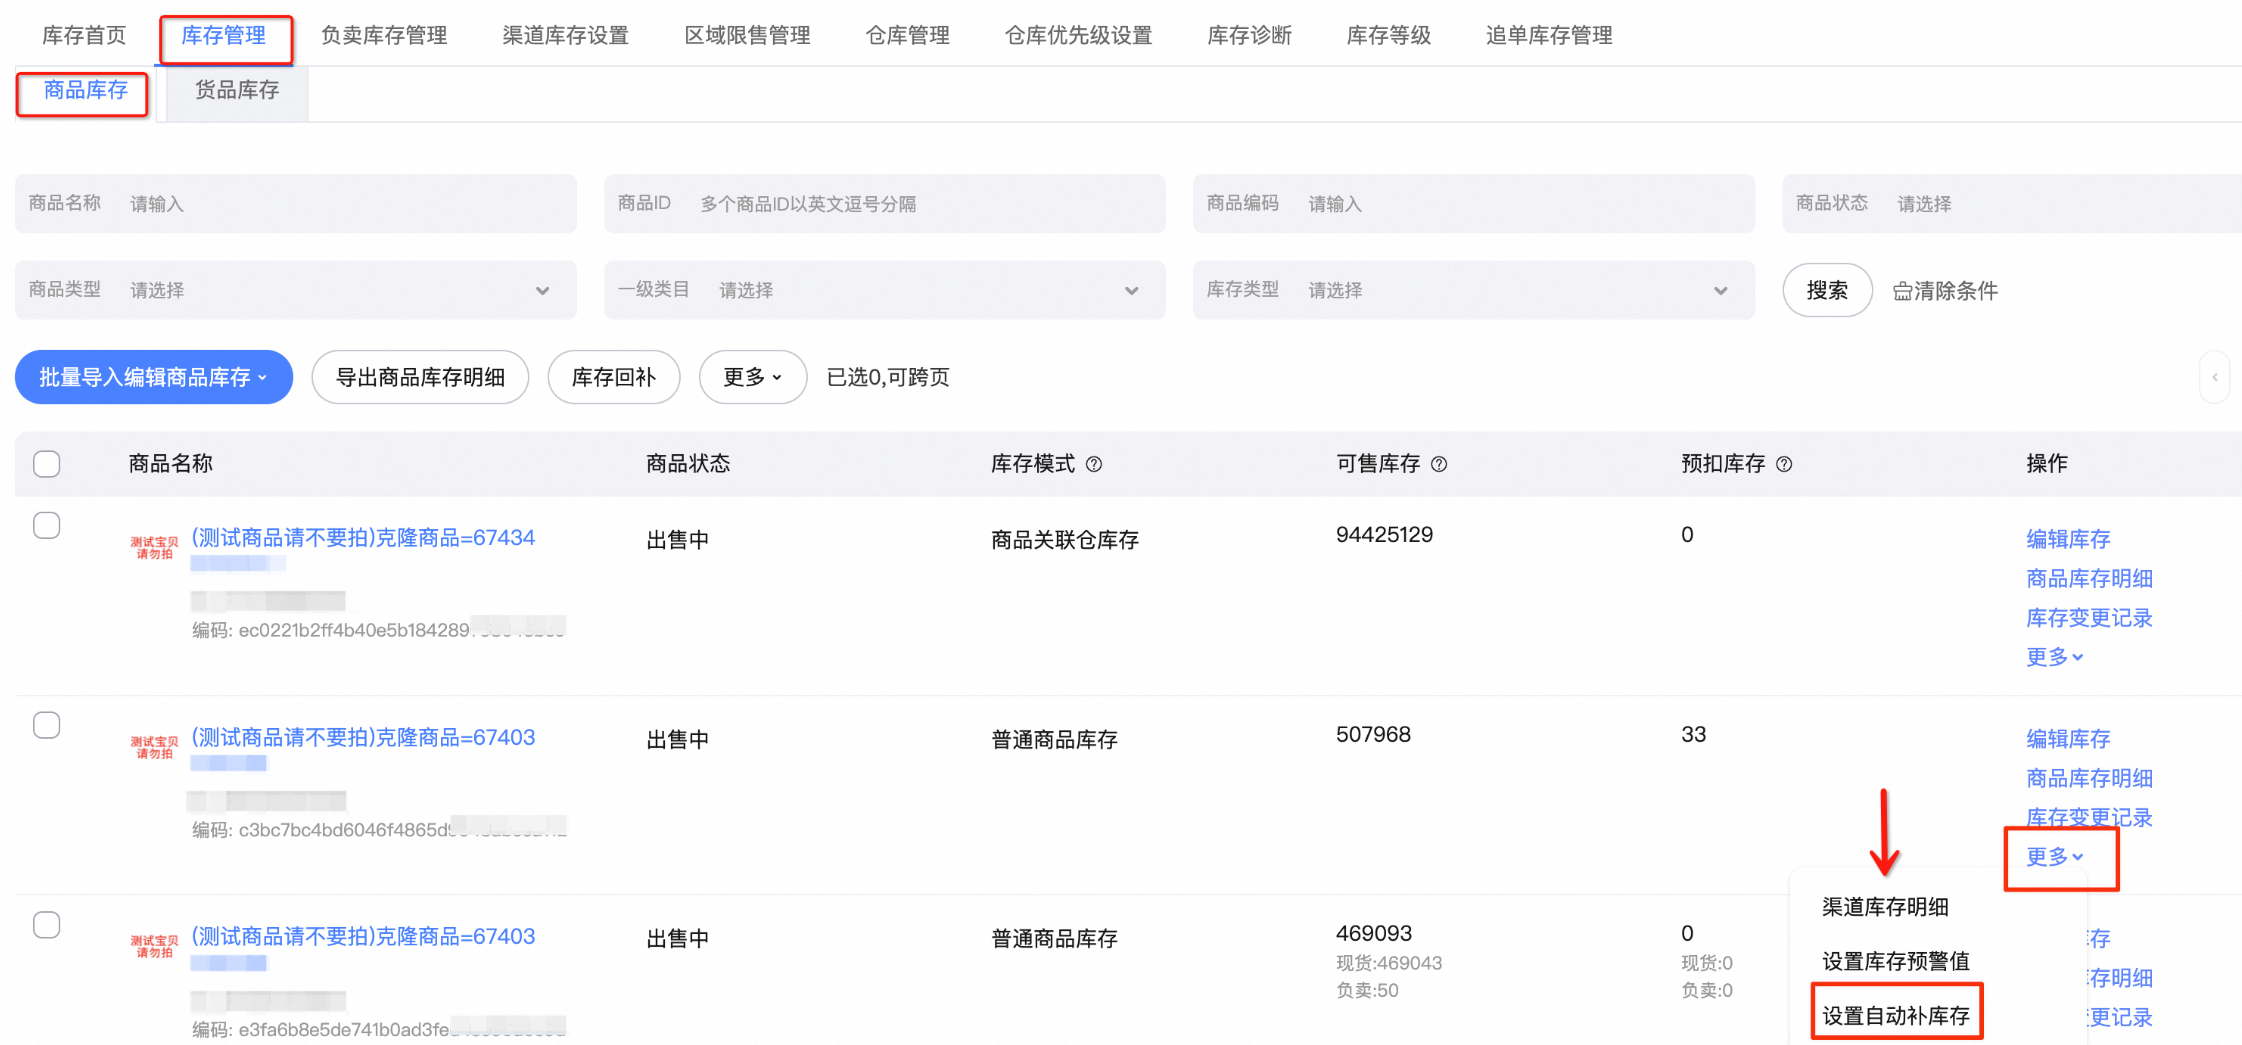This screenshot has width=2242, height=1045.
Task: Open thumbnail of product with code c3bc7bc4bd6046f4865d
Action: pos(154,747)
